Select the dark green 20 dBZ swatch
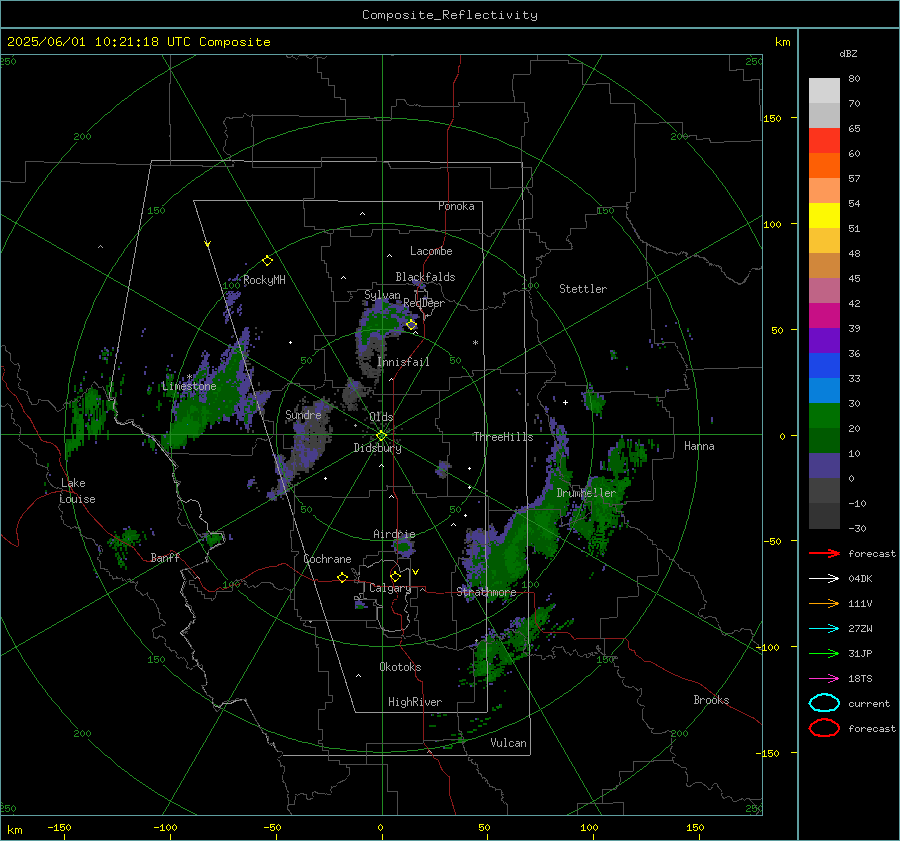 pyautogui.click(x=824, y=440)
